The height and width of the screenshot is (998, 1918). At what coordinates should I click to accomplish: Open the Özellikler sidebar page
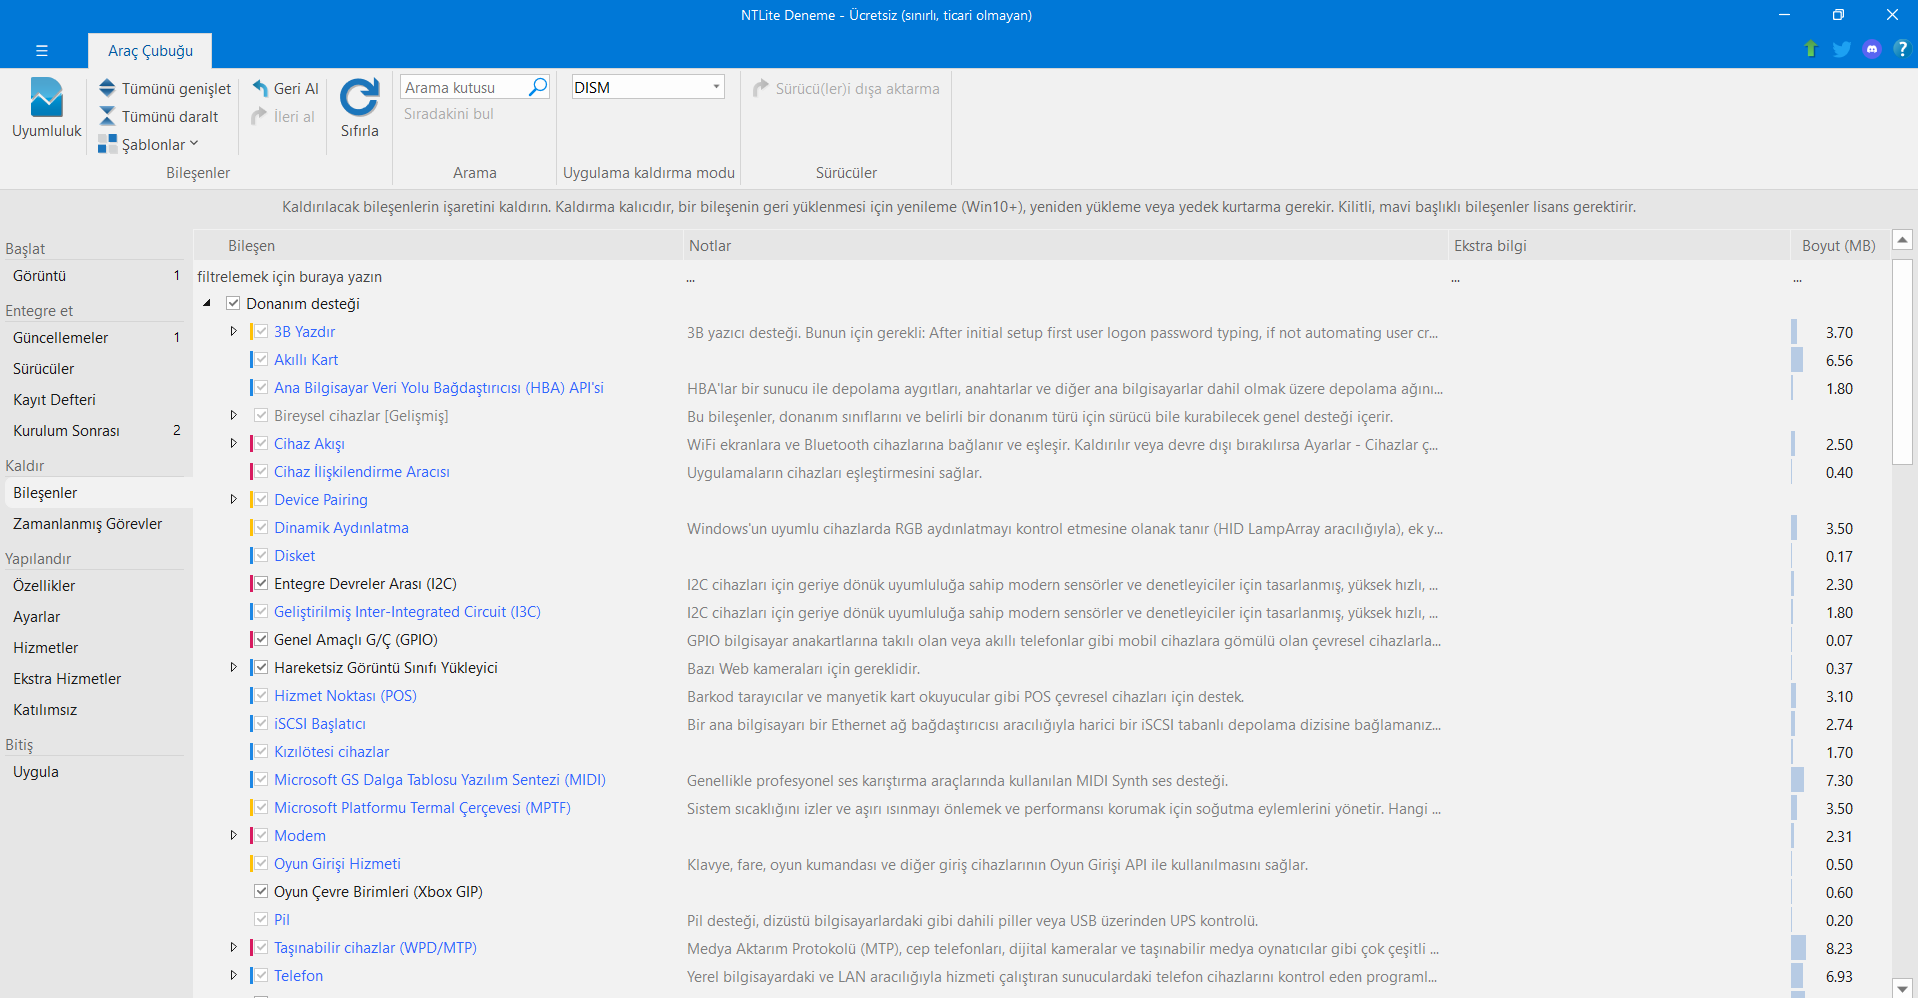coord(96,585)
